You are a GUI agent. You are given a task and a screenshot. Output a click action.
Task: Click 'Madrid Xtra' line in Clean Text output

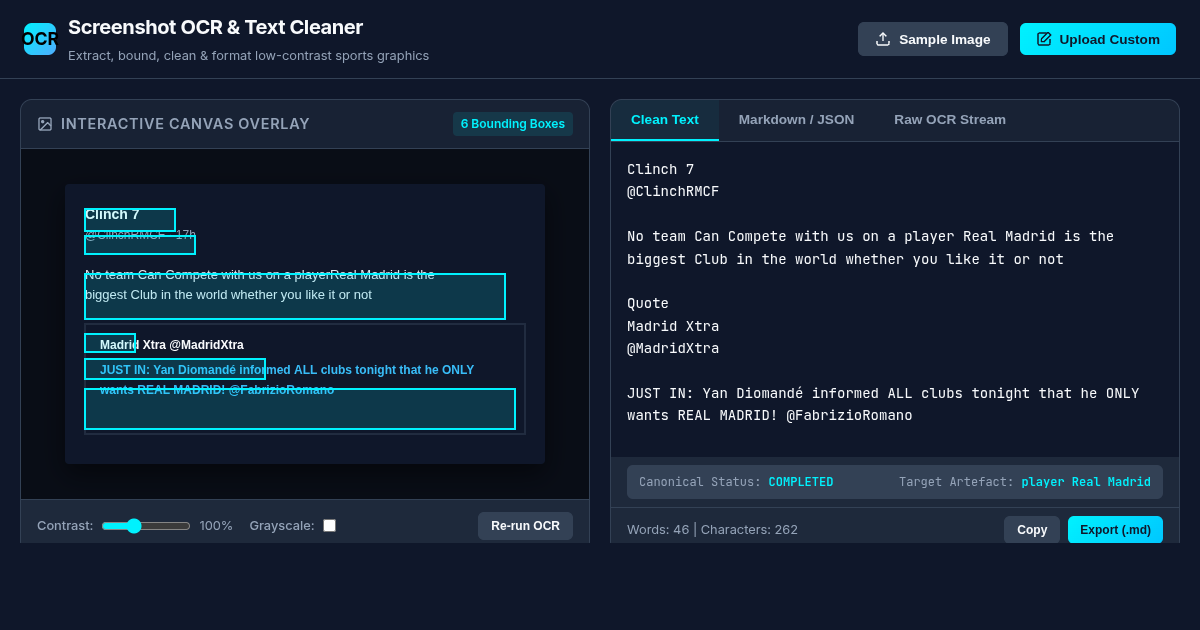tap(673, 327)
